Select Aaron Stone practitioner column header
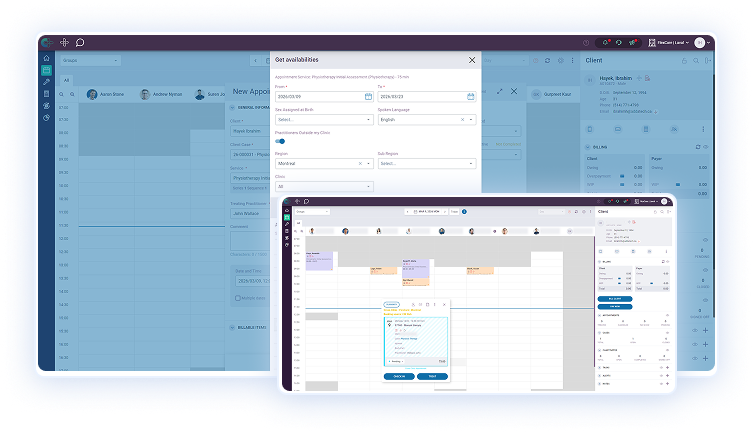Image resolution: width=753 pixels, height=433 pixels. (x=101, y=95)
